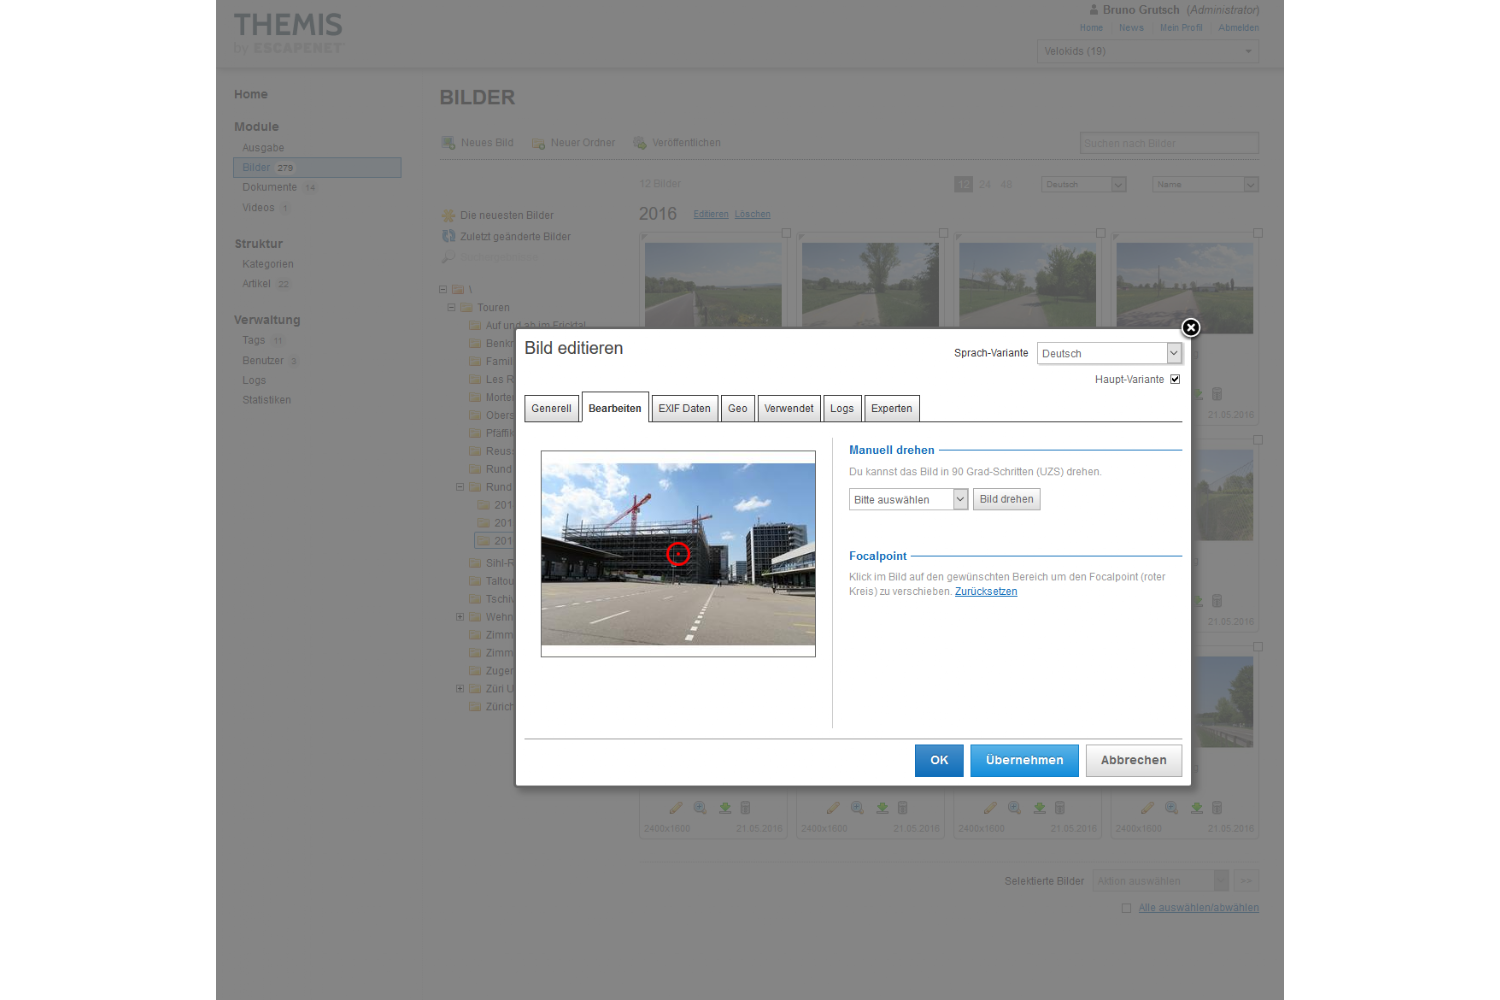1500x1000 pixels.
Task: Expand the Bitte auswählen rotation dropdown
Action: tap(908, 499)
